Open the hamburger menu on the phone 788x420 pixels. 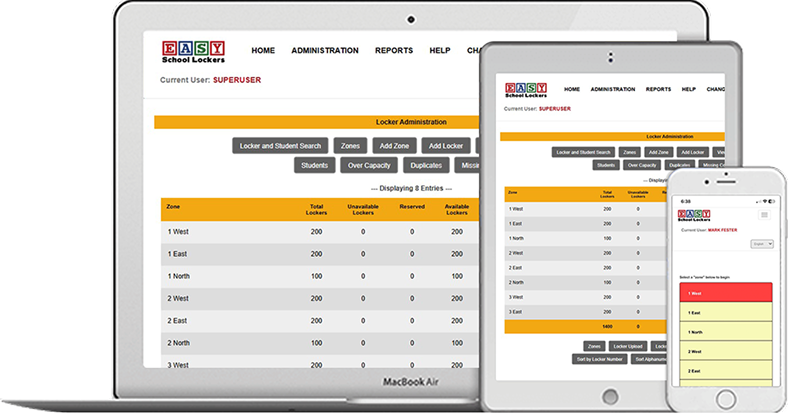pos(765,215)
